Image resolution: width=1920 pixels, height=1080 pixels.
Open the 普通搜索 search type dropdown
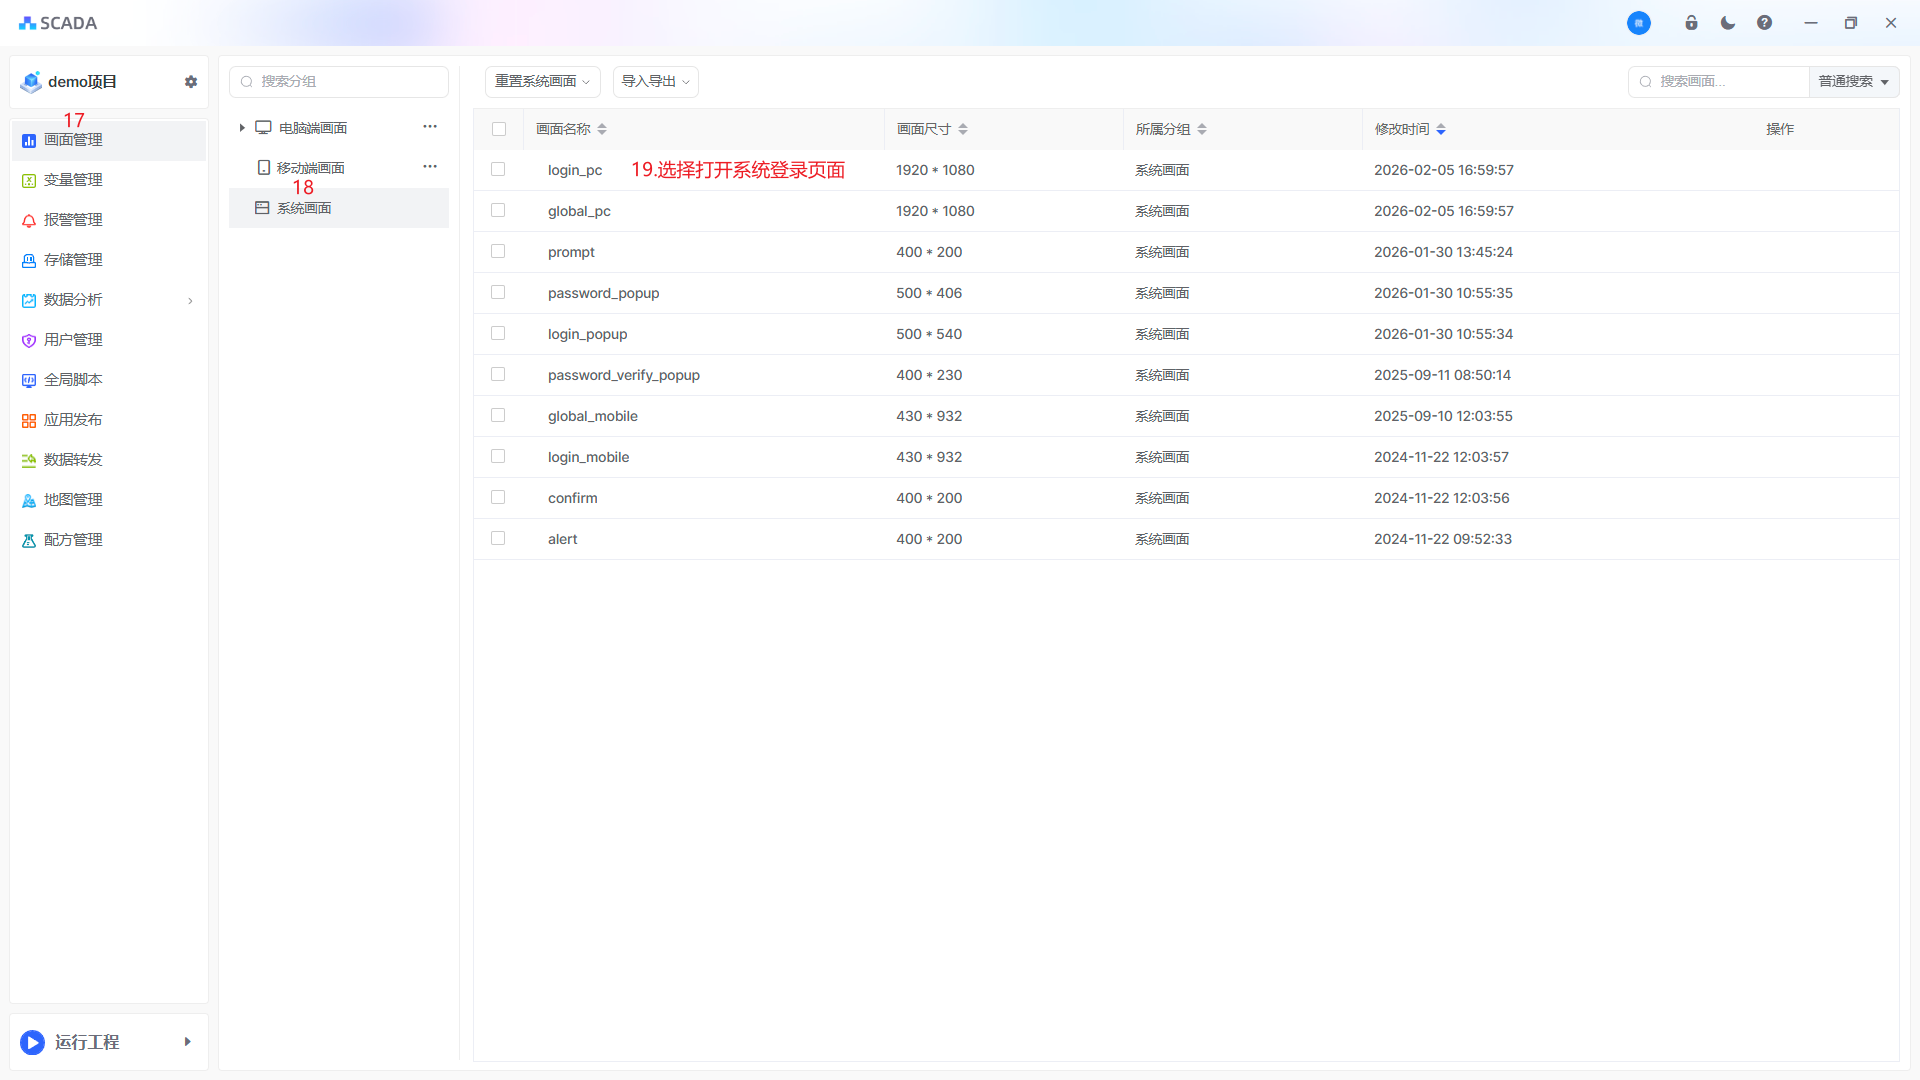point(1853,82)
